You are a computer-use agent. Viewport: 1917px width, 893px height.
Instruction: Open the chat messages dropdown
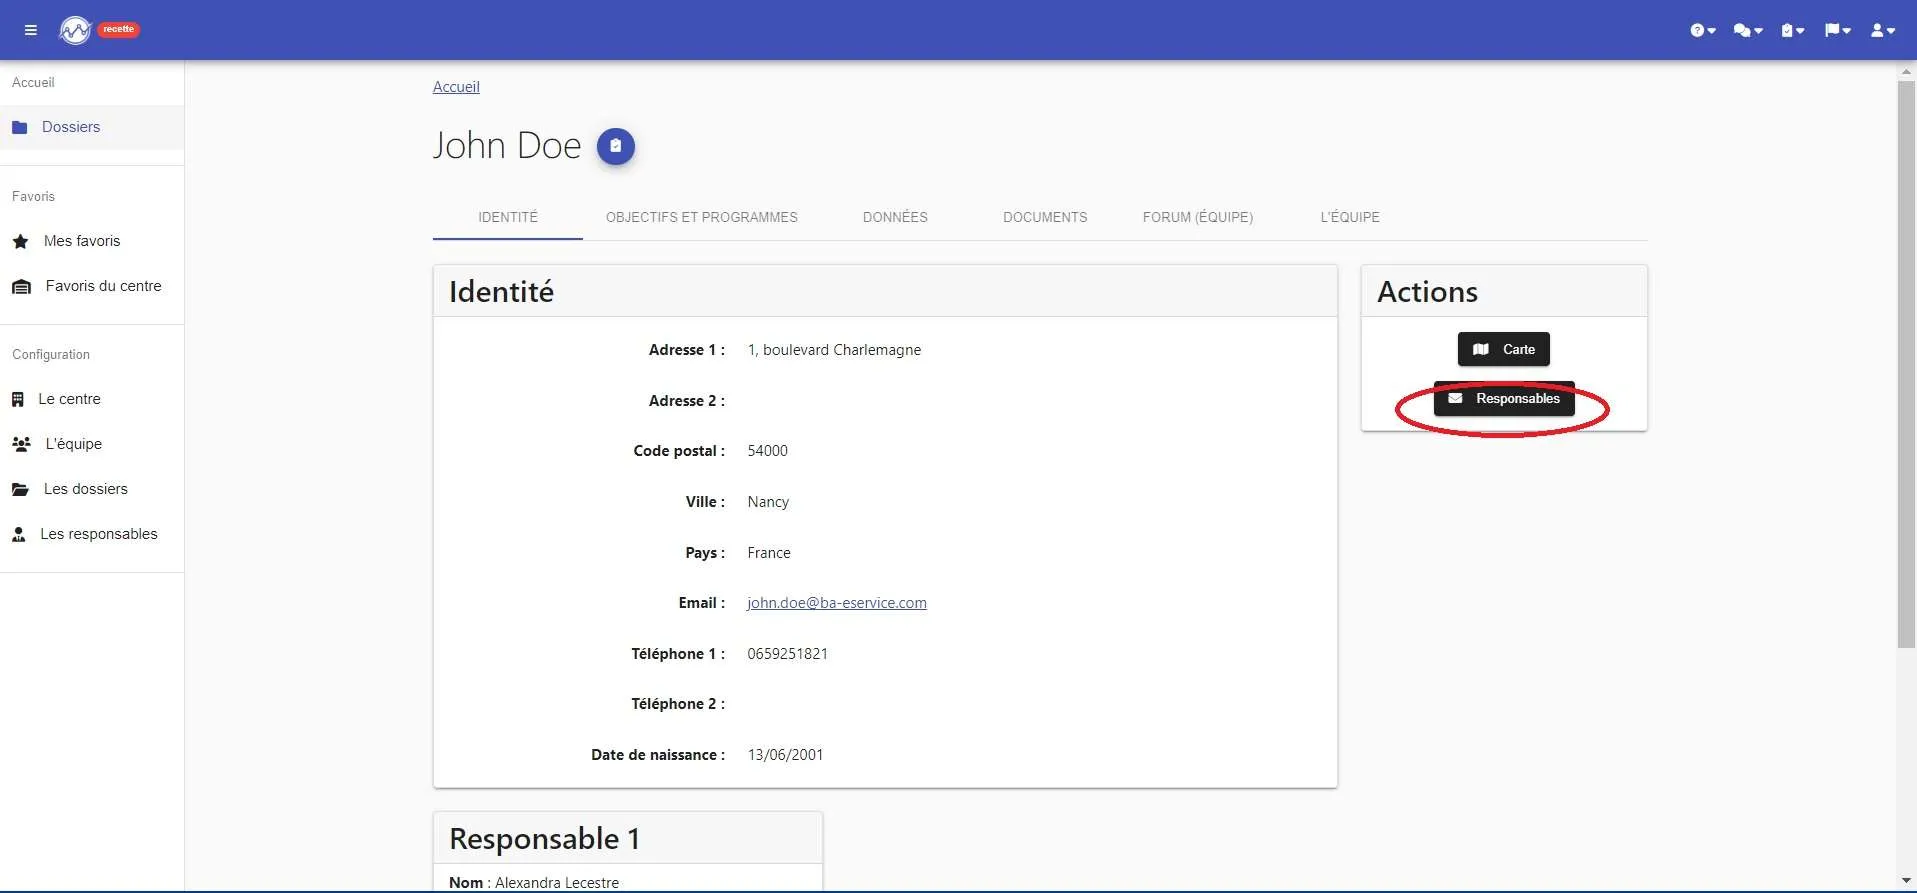coord(1748,31)
